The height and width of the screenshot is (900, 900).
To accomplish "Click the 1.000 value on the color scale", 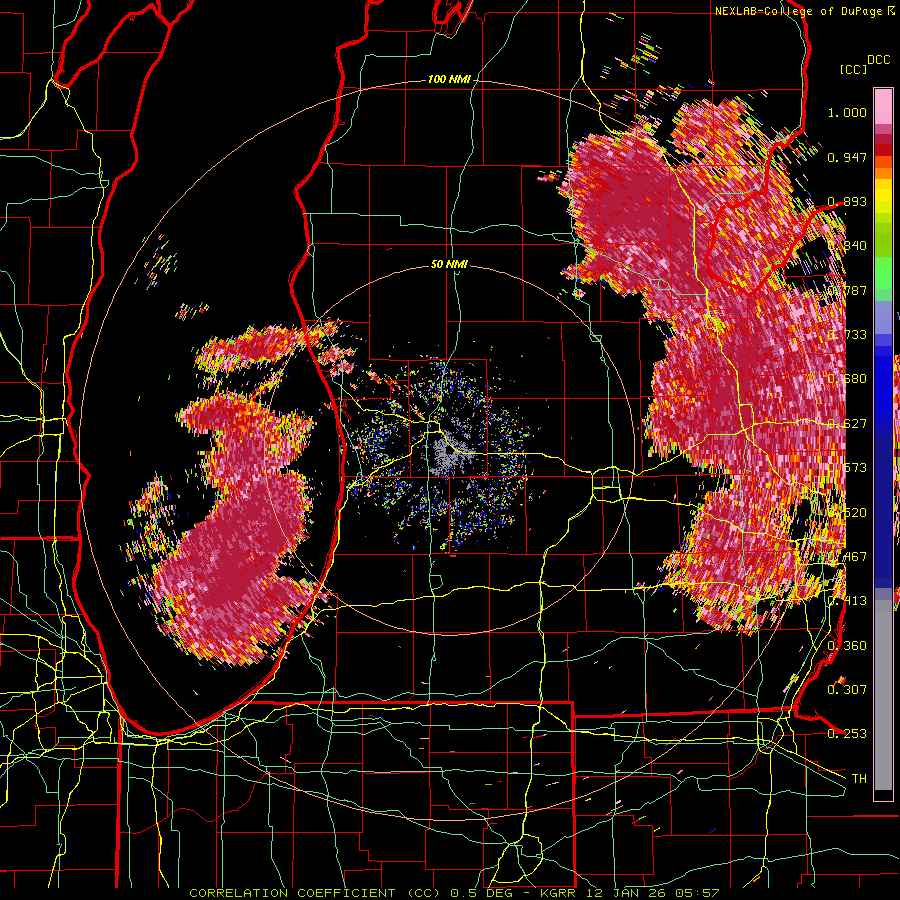I will pyautogui.click(x=847, y=112).
